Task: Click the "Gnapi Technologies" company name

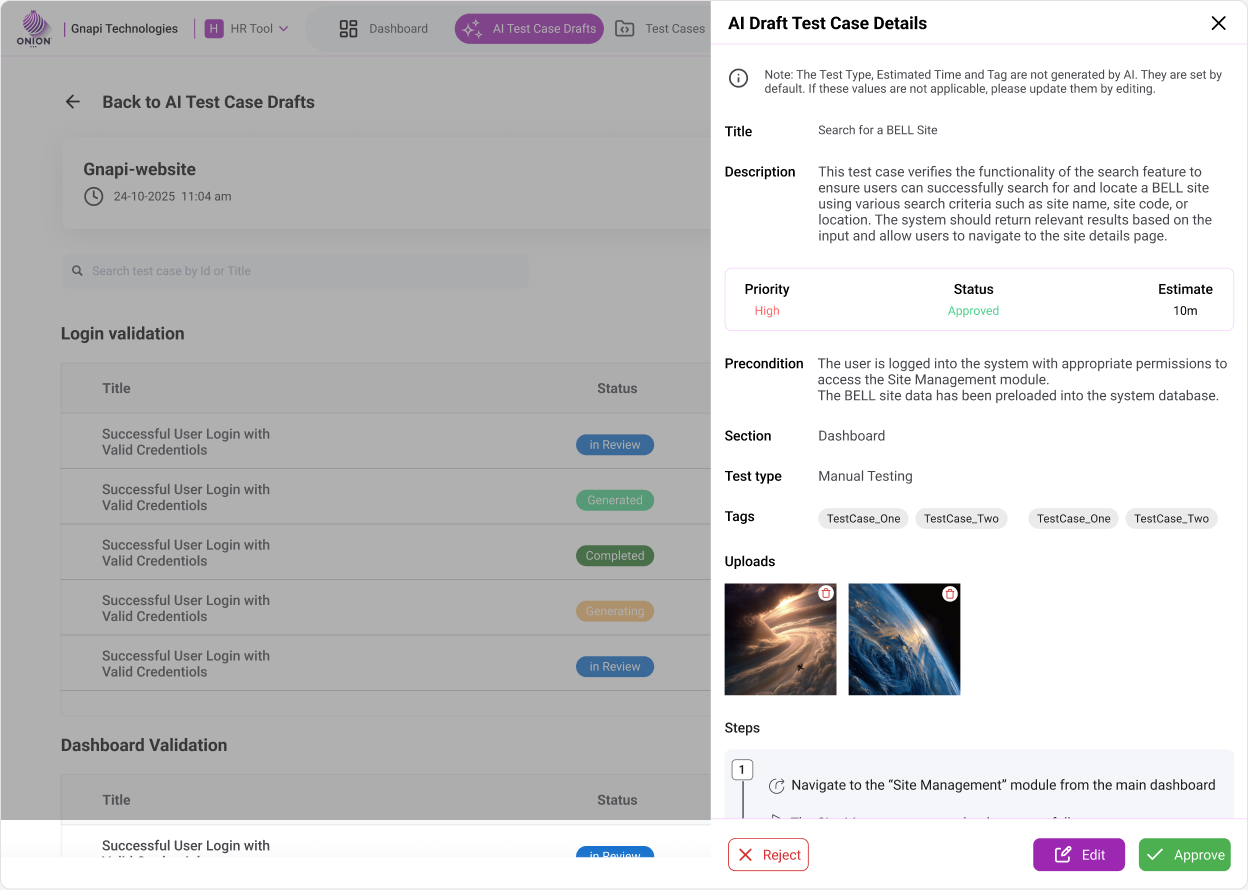Action: pos(125,29)
